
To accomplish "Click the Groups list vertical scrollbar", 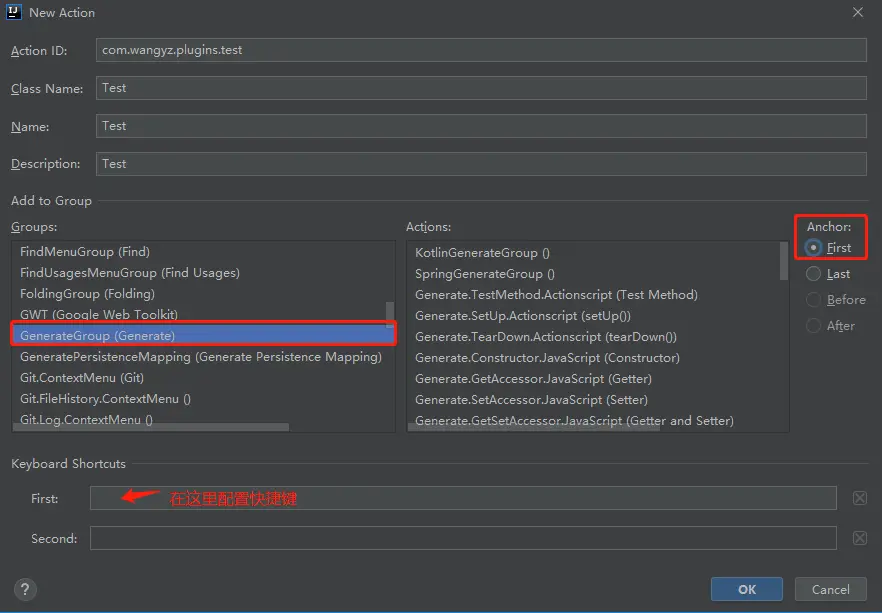I will coord(390,315).
